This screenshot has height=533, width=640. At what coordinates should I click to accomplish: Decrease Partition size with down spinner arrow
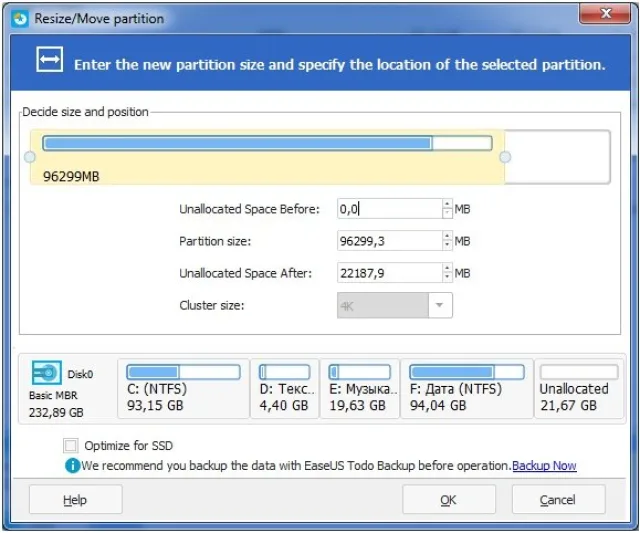pyautogui.click(x=447, y=245)
